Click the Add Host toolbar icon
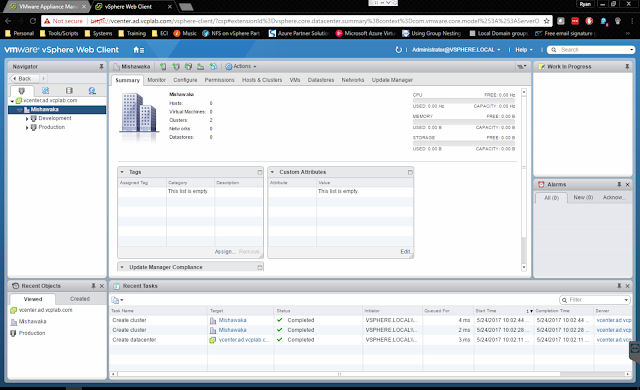The image size is (640, 390). pyautogui.click(x=163, y=66)
